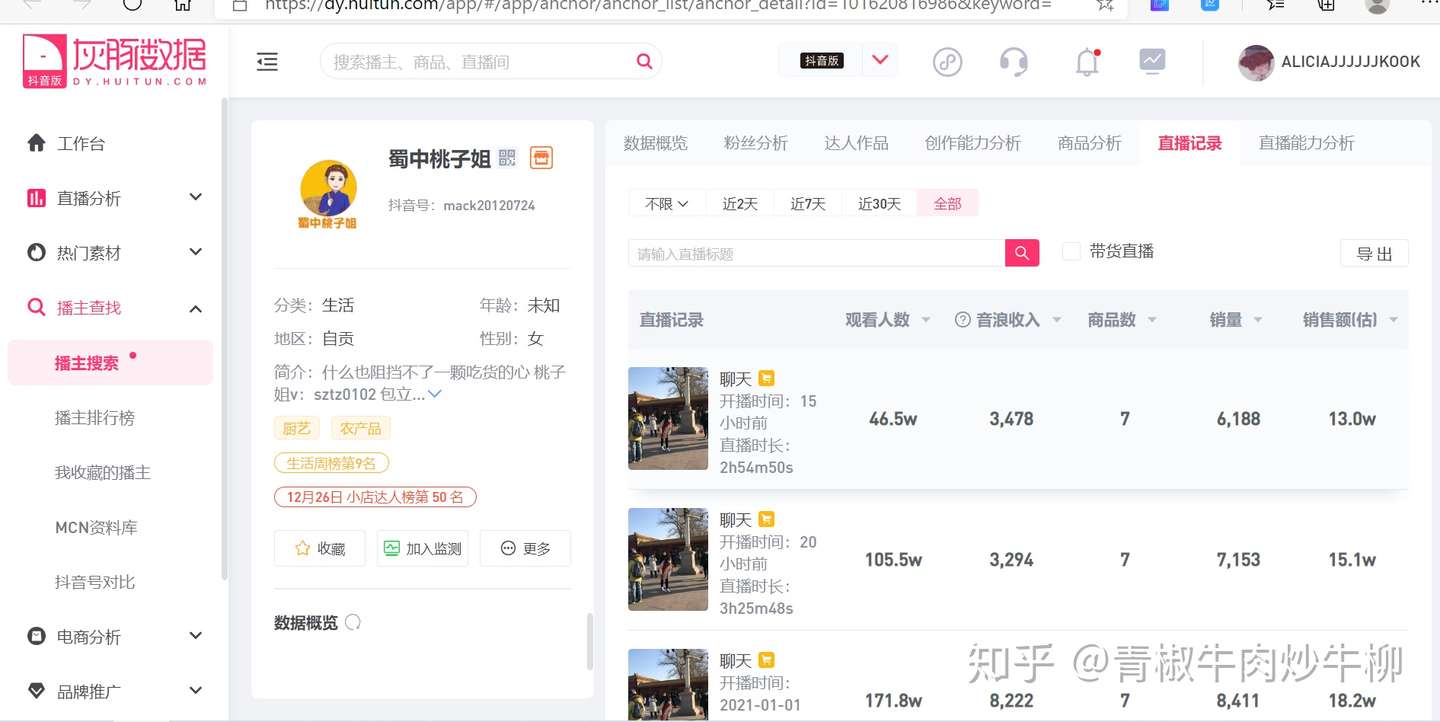Click the 更多 button

click(525, 548)
